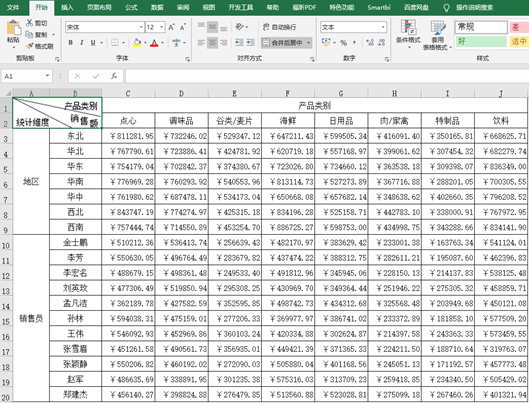Image resolution: width=529 pixels, height=403 pixels.
Task: Open font group dialog launcher
Action: click(x=187, y=59)
